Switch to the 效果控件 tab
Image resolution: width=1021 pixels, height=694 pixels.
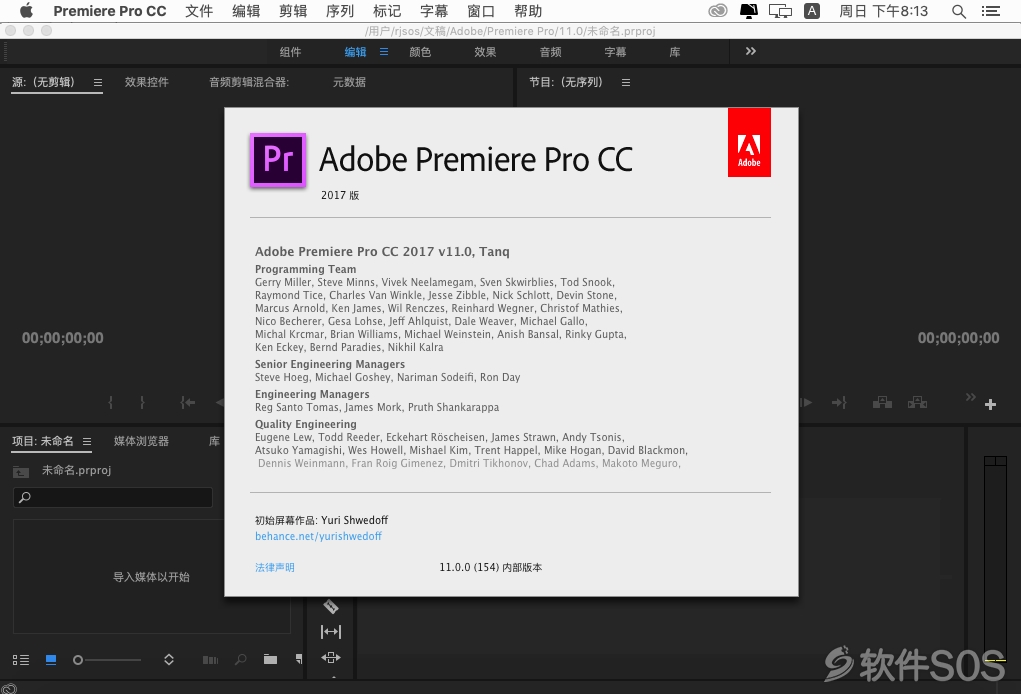[x=147, y=82]
